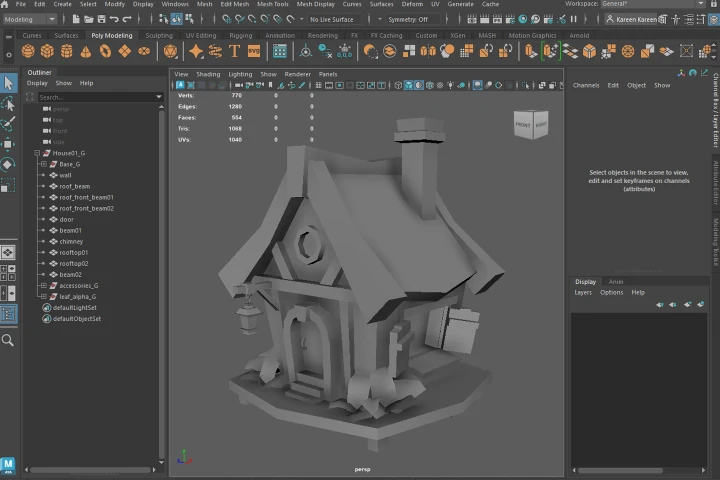Toggle the single perspective view layout button

[x=8, y=252]
